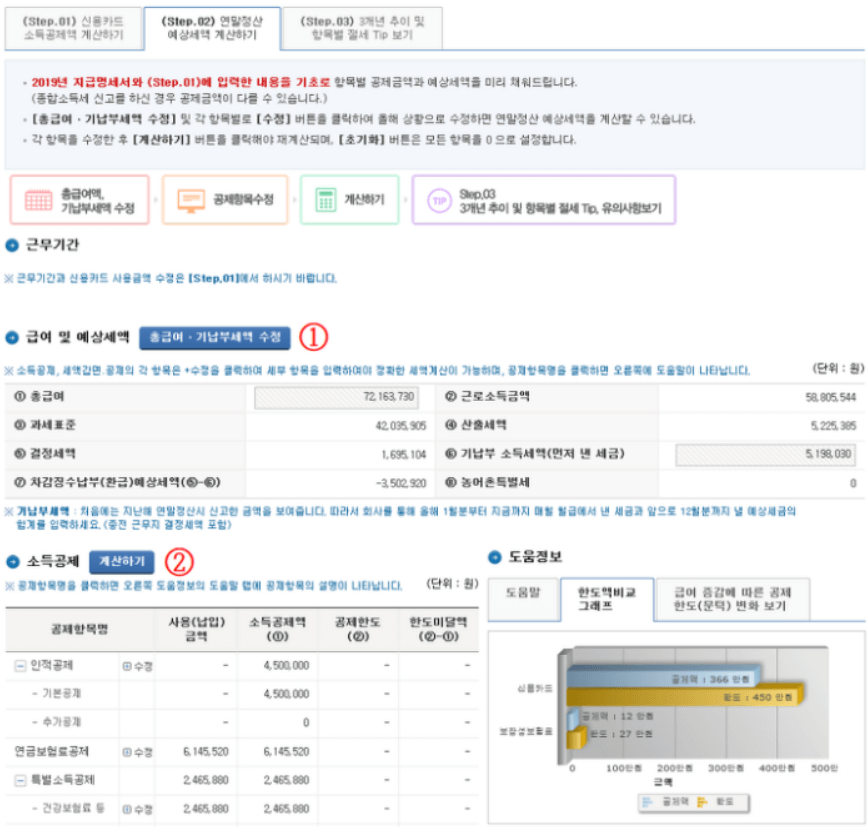This screenshot has height=827, width=868.
Task: Click the green 계산하기 step box
Action: (x=349, y=200)
